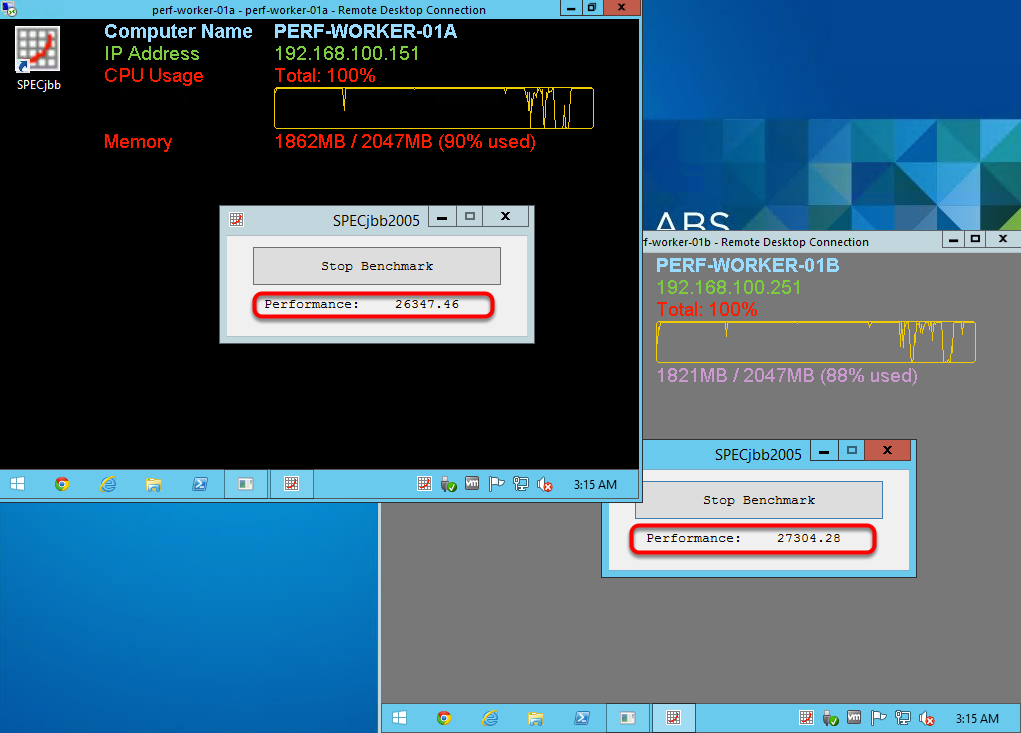Click muted volume icon in 01b tray

pos(927,718)
